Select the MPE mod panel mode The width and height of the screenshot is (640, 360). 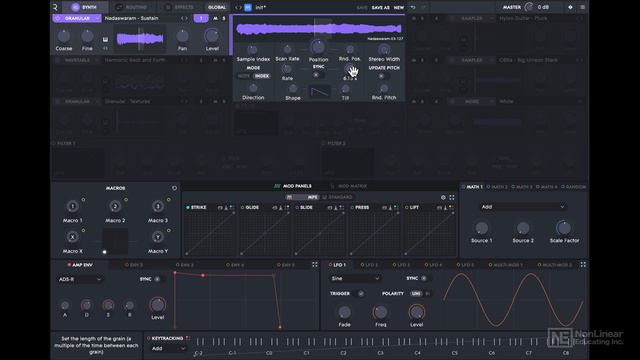(x=303, y=198)
